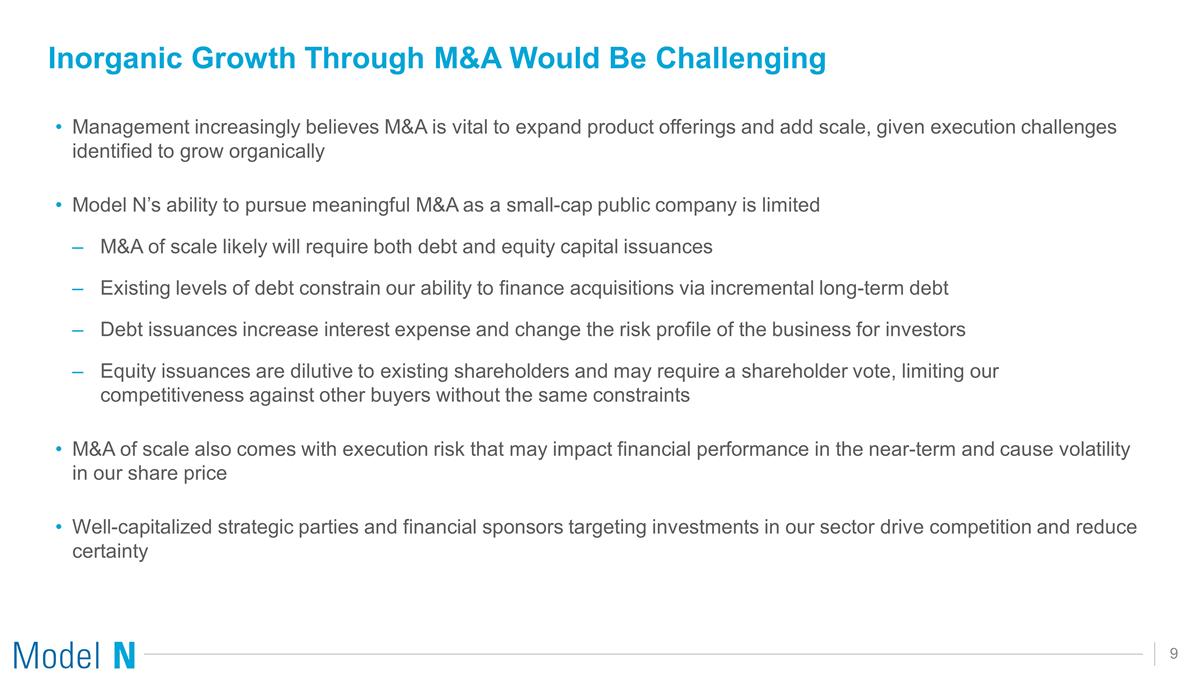
Task: Click the text 'identified to grow organically'
Action: point(198,152)
